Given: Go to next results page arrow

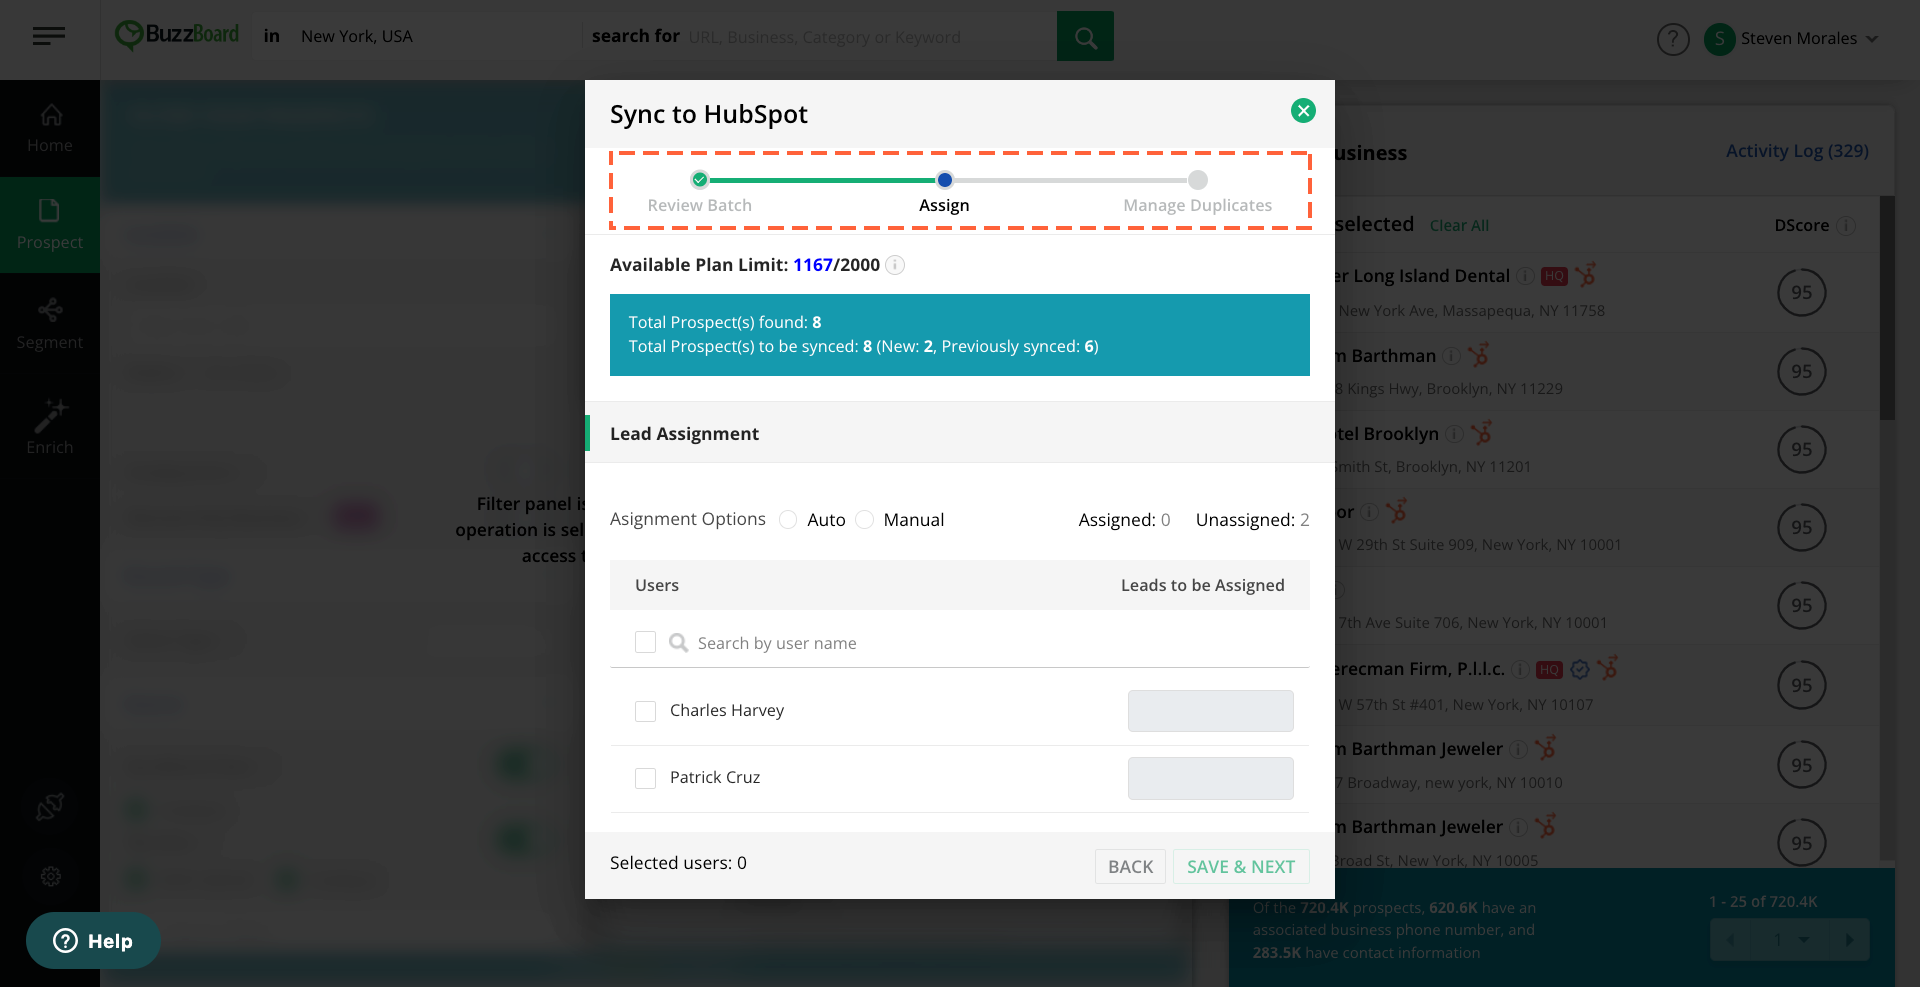Looking at the screenshot, I should 1849,940.
